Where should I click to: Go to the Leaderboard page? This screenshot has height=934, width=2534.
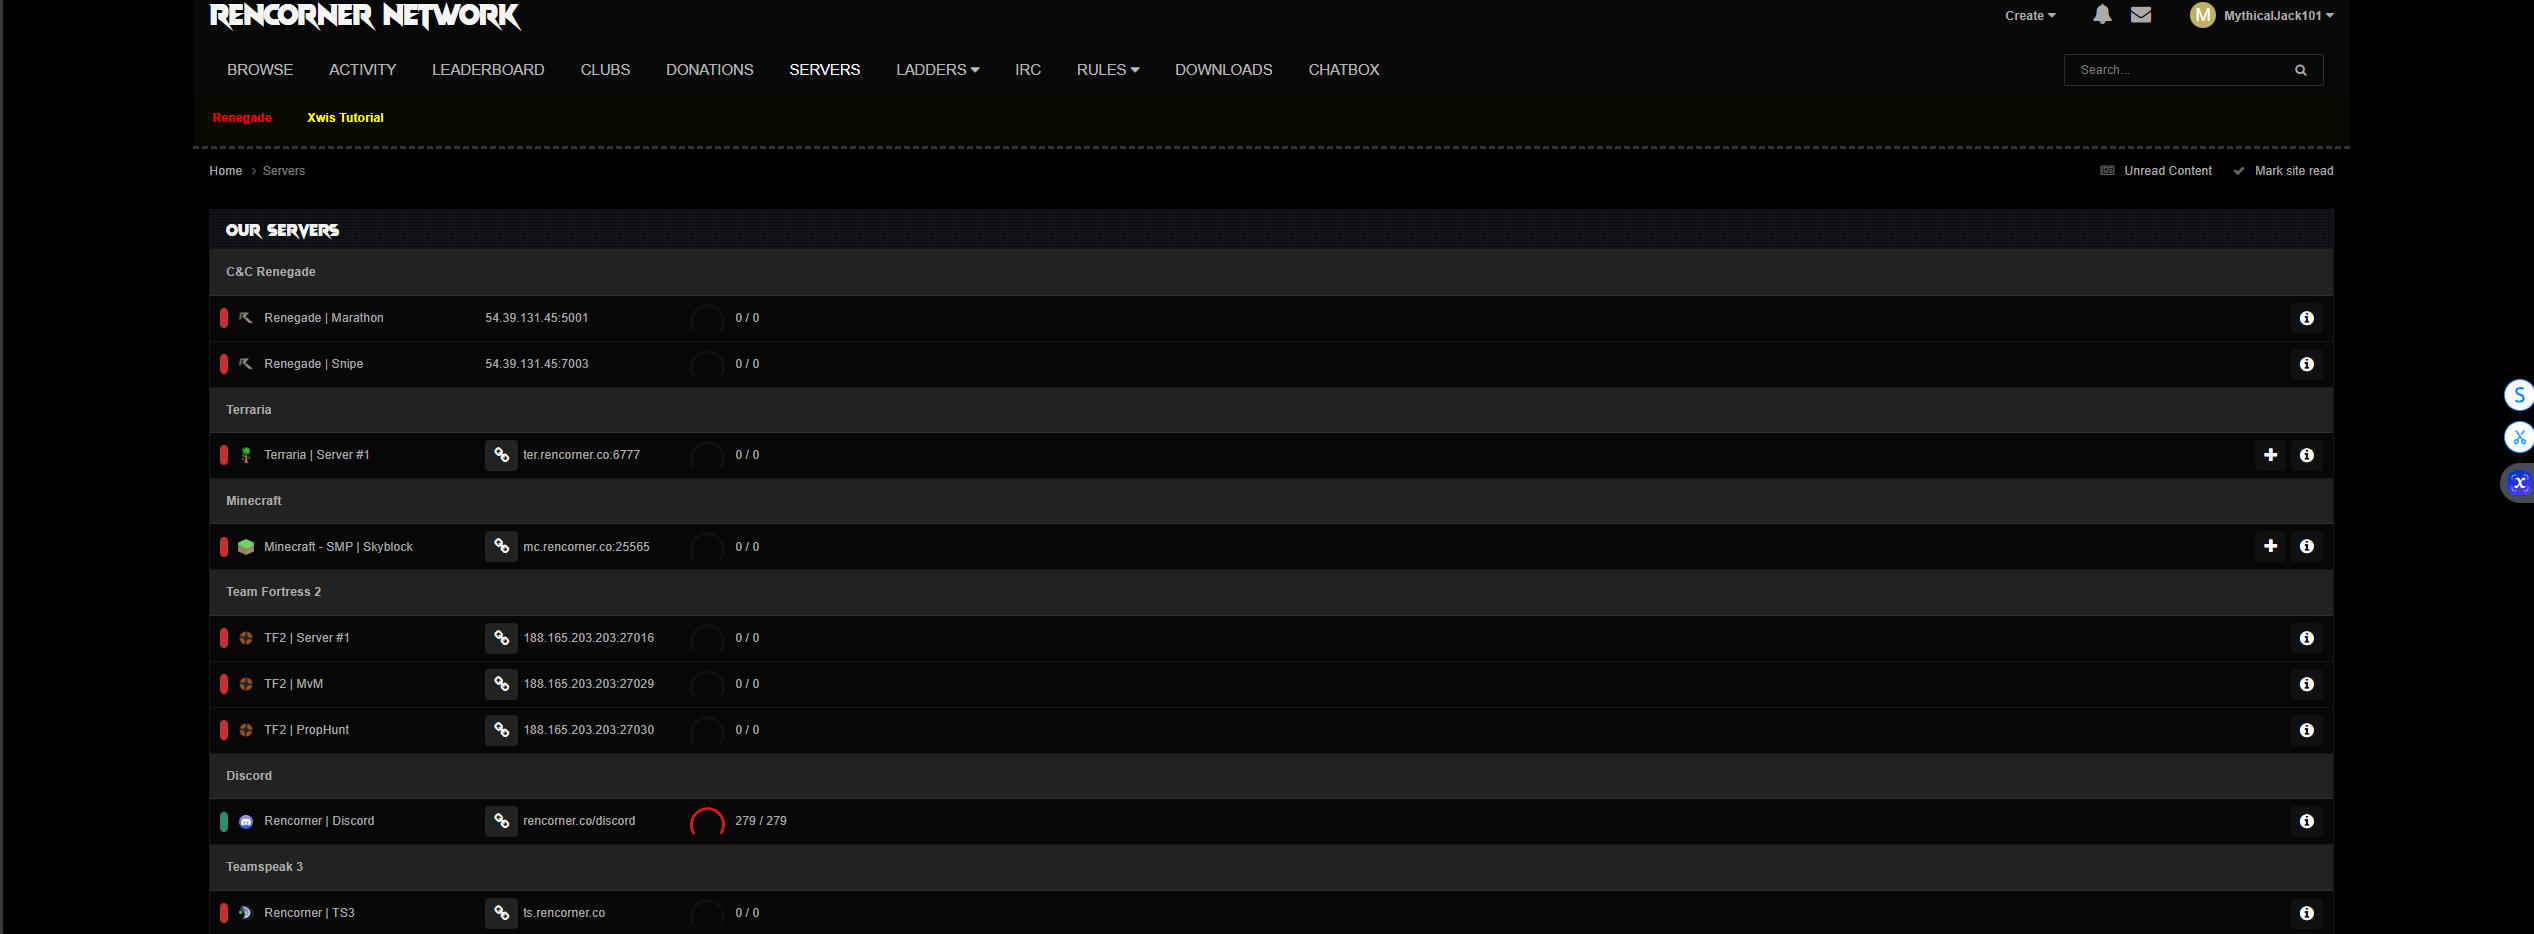tap(488, 70)
